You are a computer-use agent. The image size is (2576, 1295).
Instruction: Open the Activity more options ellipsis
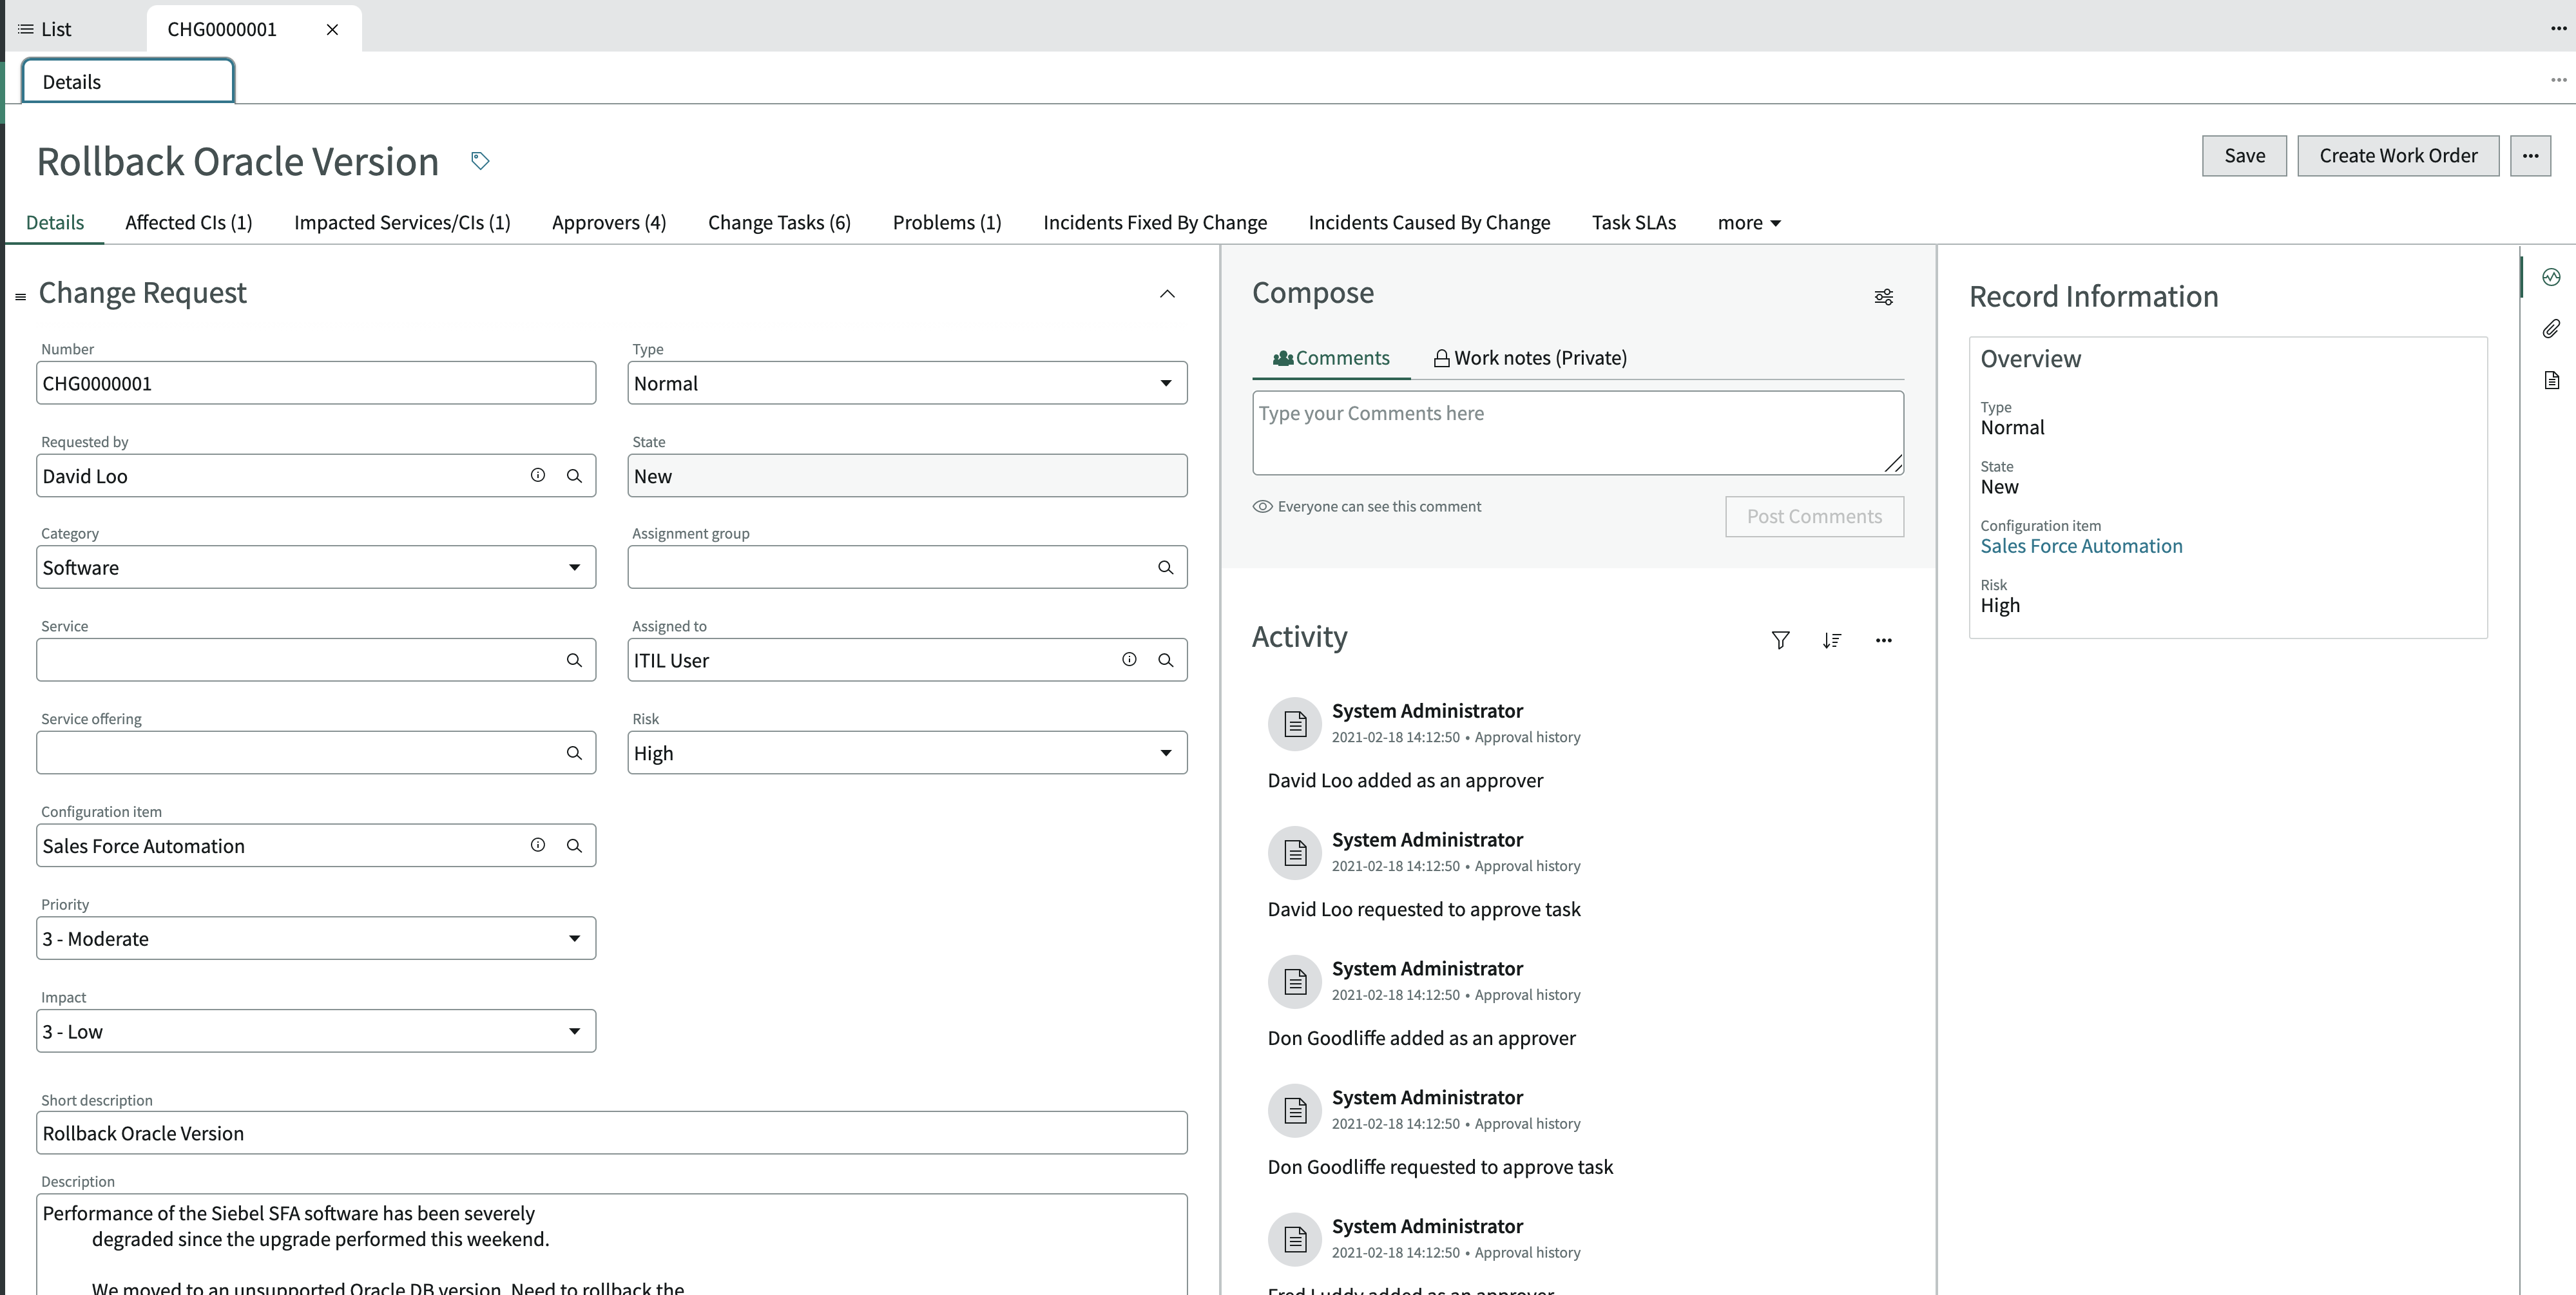1883,640
